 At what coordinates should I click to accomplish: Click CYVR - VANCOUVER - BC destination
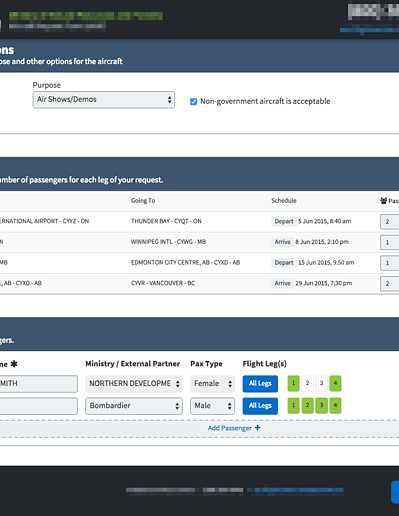point(163,283)
